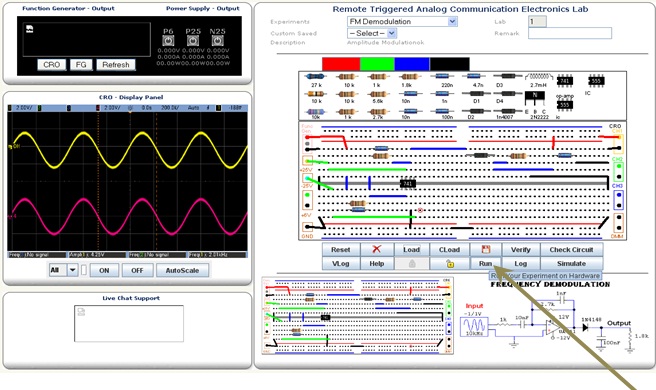Choose the green wire color swatch
Viewport: 656px width, 390px height.
[x=377, y=64]
